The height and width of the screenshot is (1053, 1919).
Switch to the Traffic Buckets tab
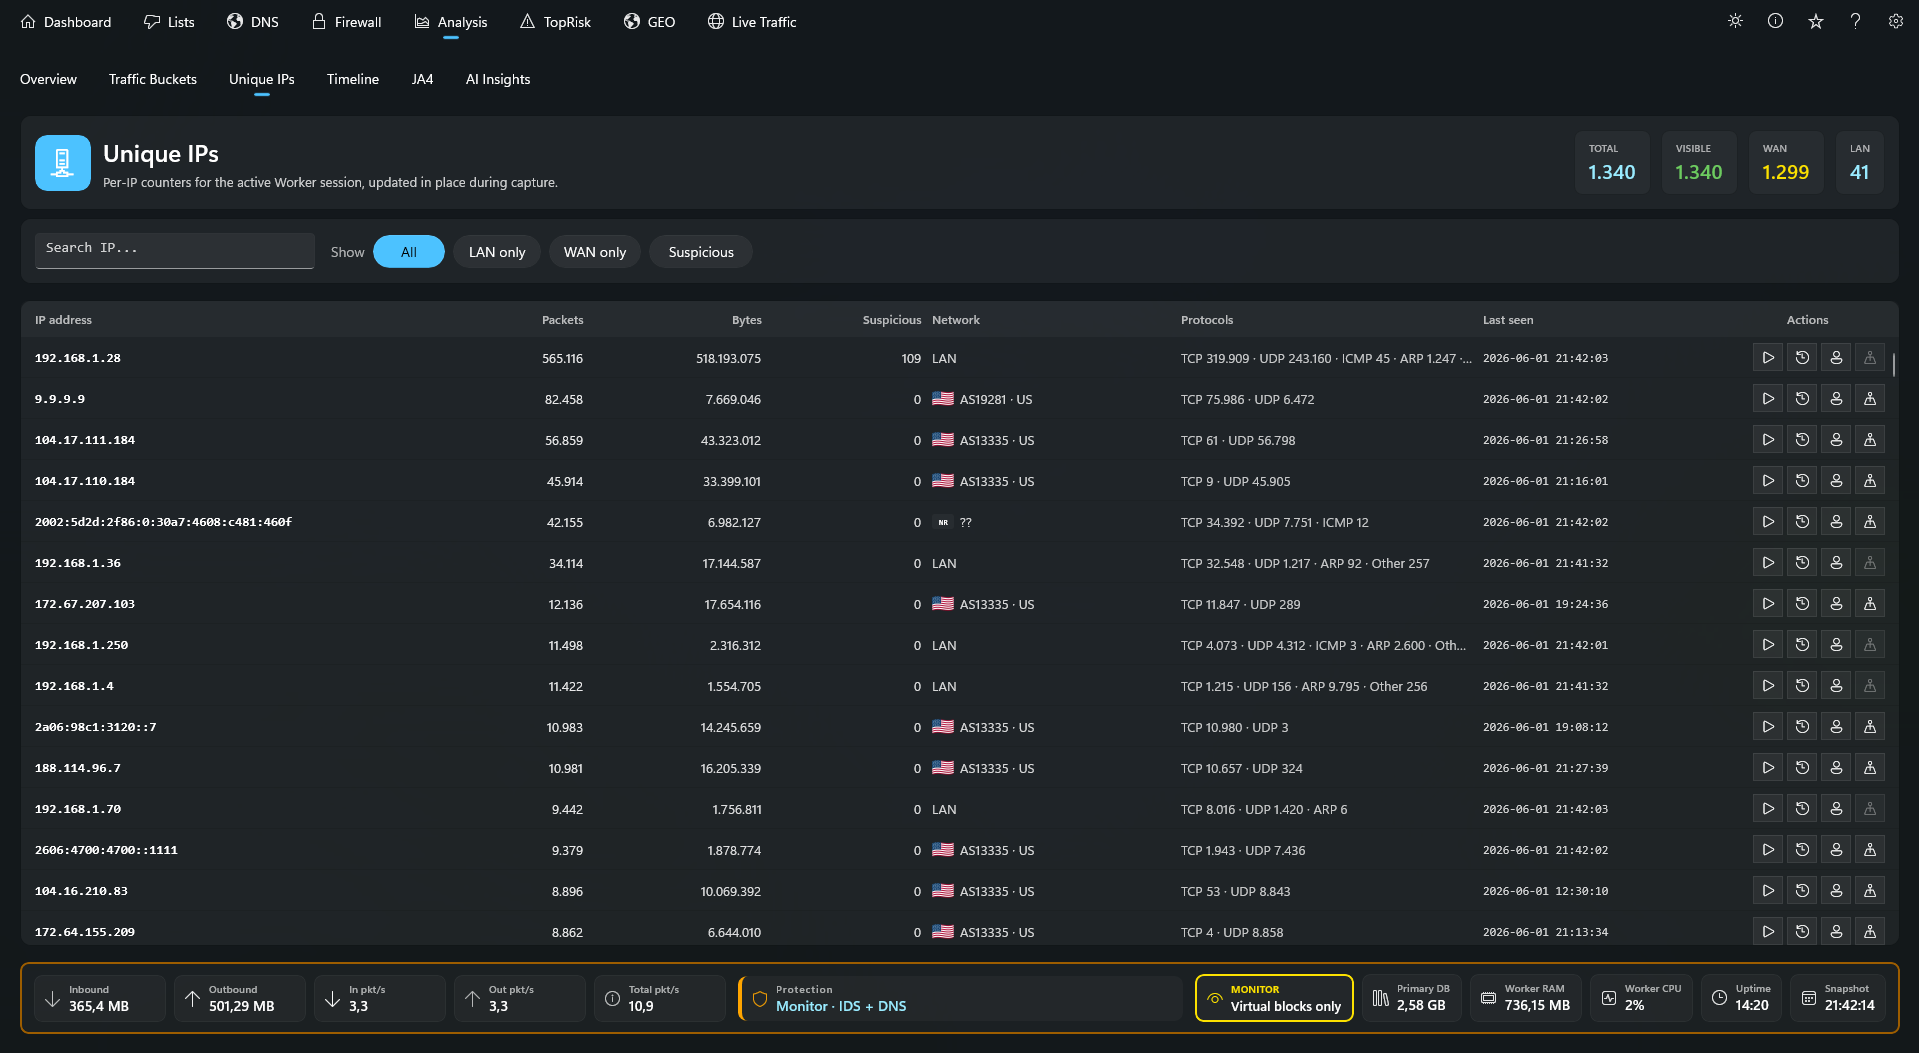(x=153, y=79)
